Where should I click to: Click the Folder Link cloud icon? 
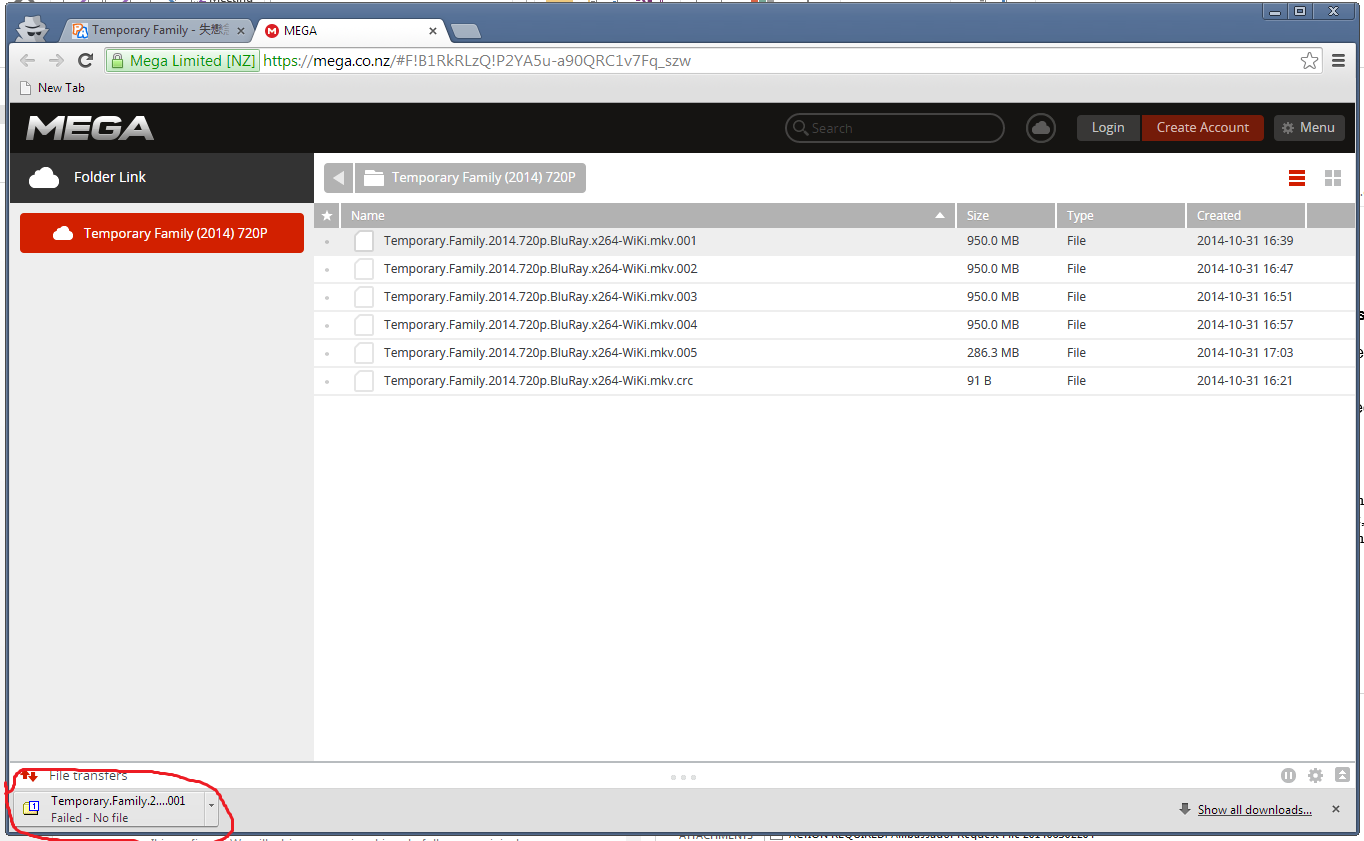[x=44, y=178]
